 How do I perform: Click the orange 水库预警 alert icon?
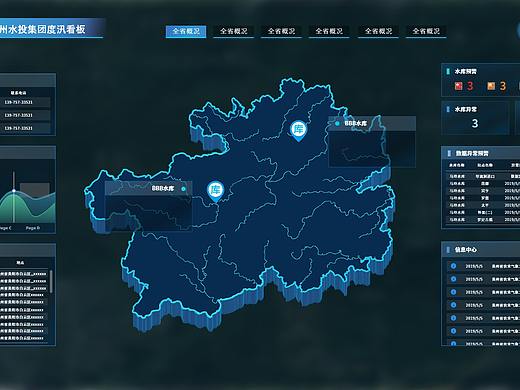click(491, 86)
